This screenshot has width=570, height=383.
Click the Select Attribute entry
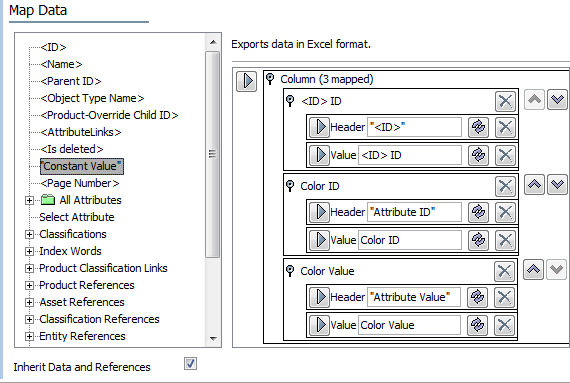coord(77,217)
